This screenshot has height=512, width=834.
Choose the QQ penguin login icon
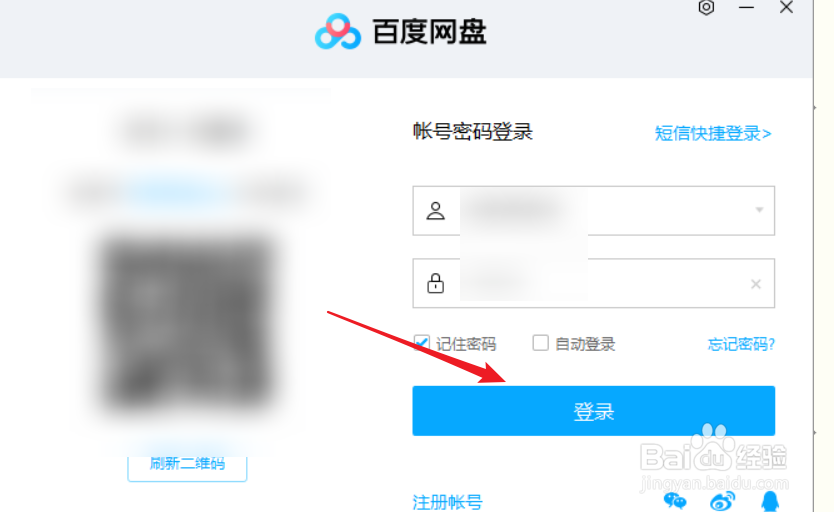(x=770, y=501)
